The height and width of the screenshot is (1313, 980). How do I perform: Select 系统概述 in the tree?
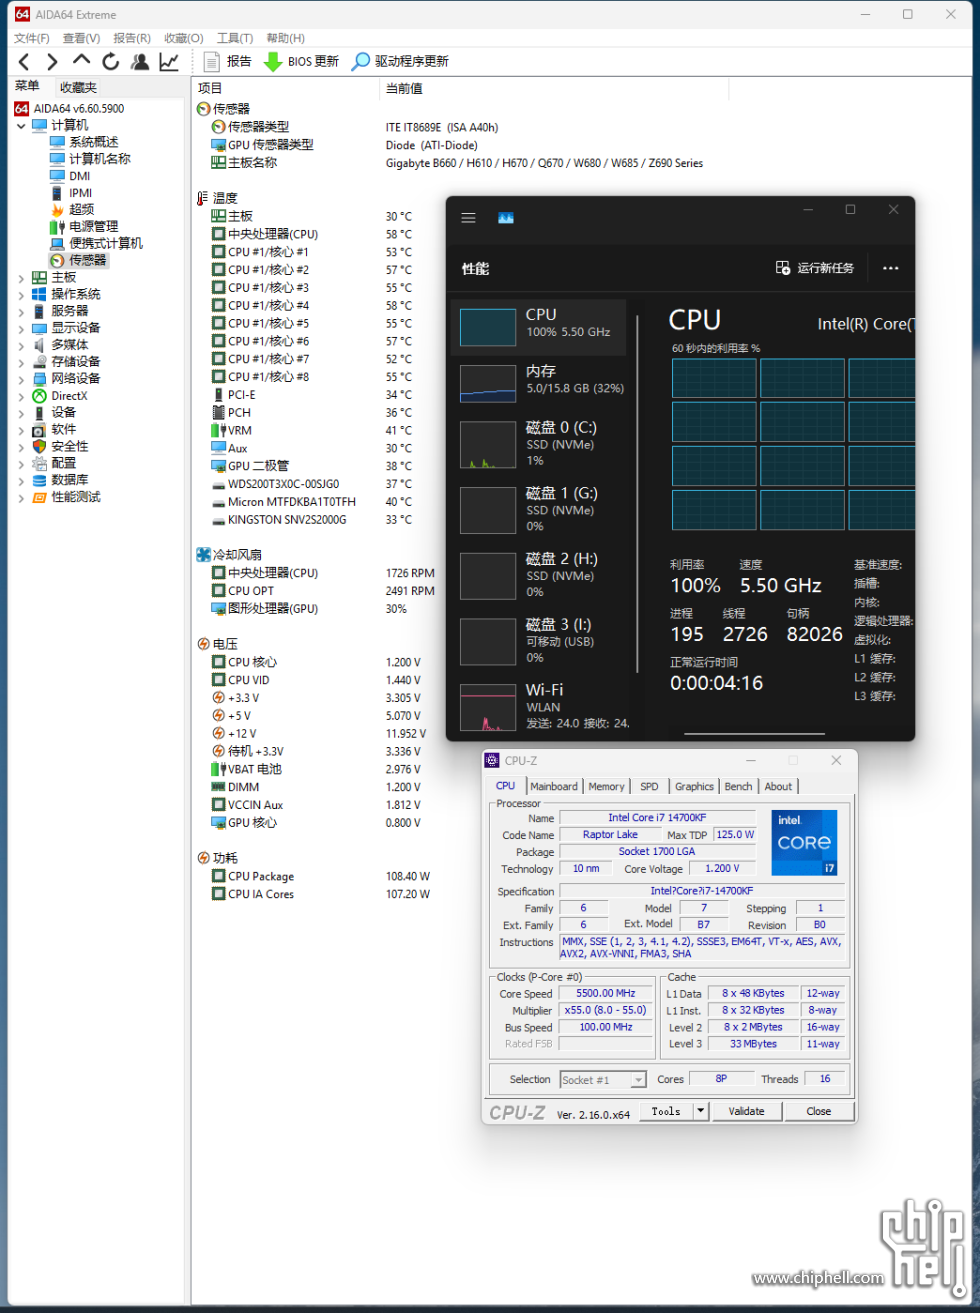[x=93, y=142]
